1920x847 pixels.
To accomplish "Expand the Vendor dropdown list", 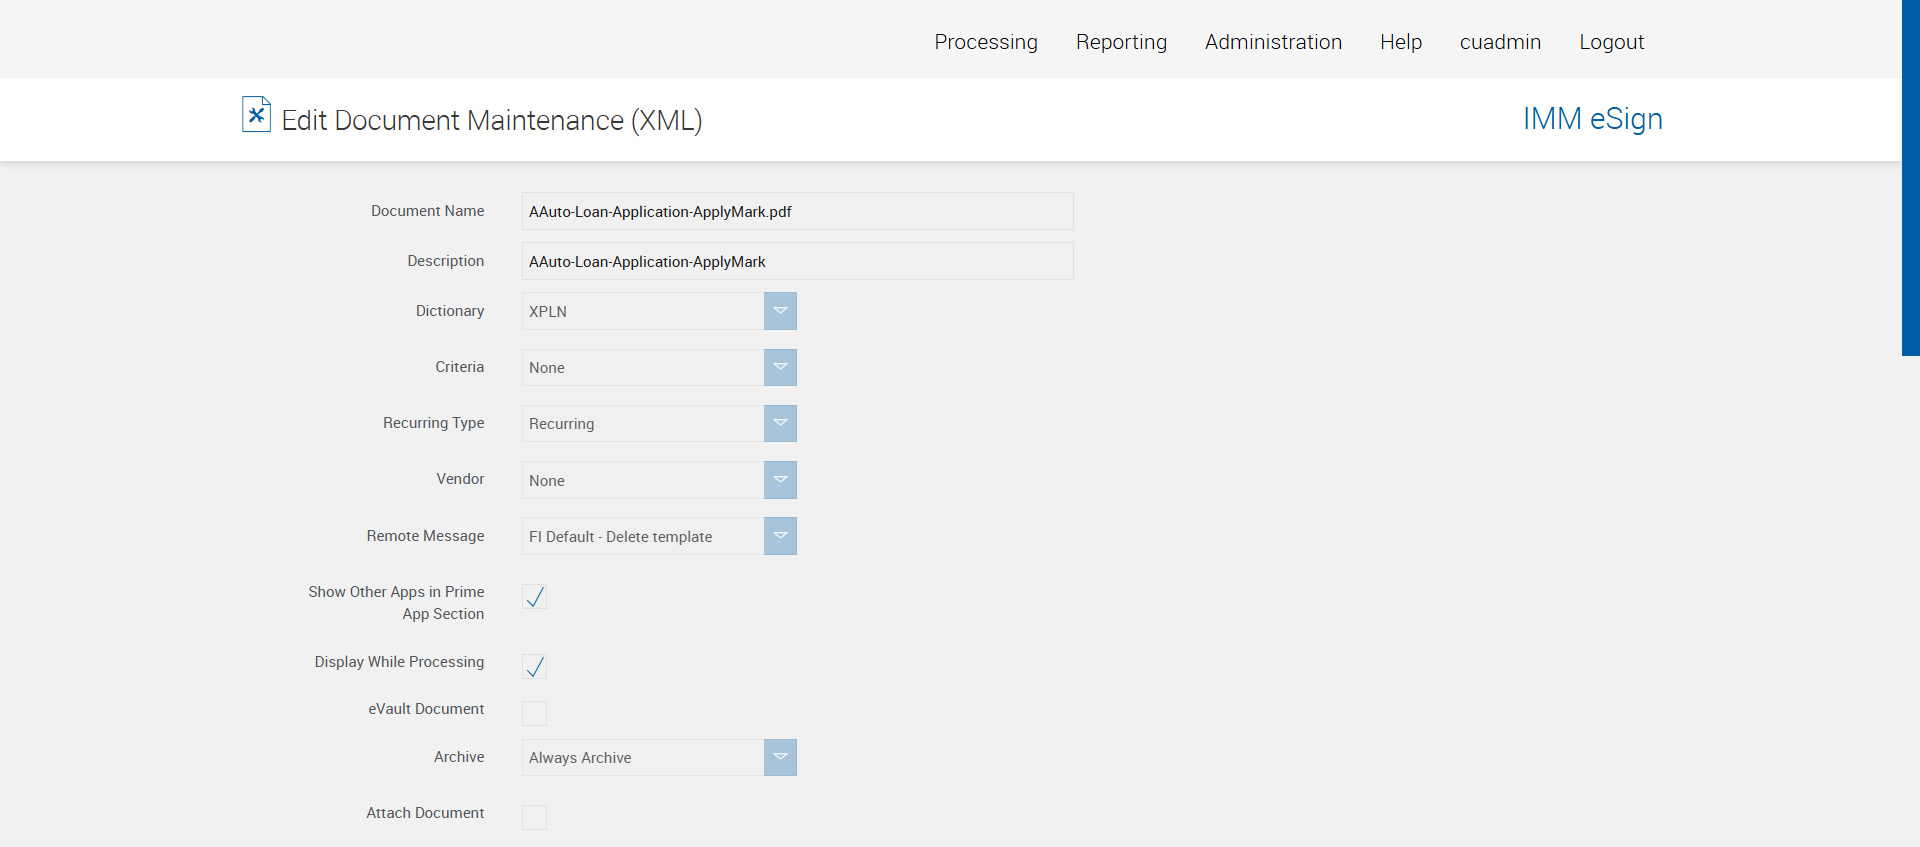I will click(x=780, y=480).
